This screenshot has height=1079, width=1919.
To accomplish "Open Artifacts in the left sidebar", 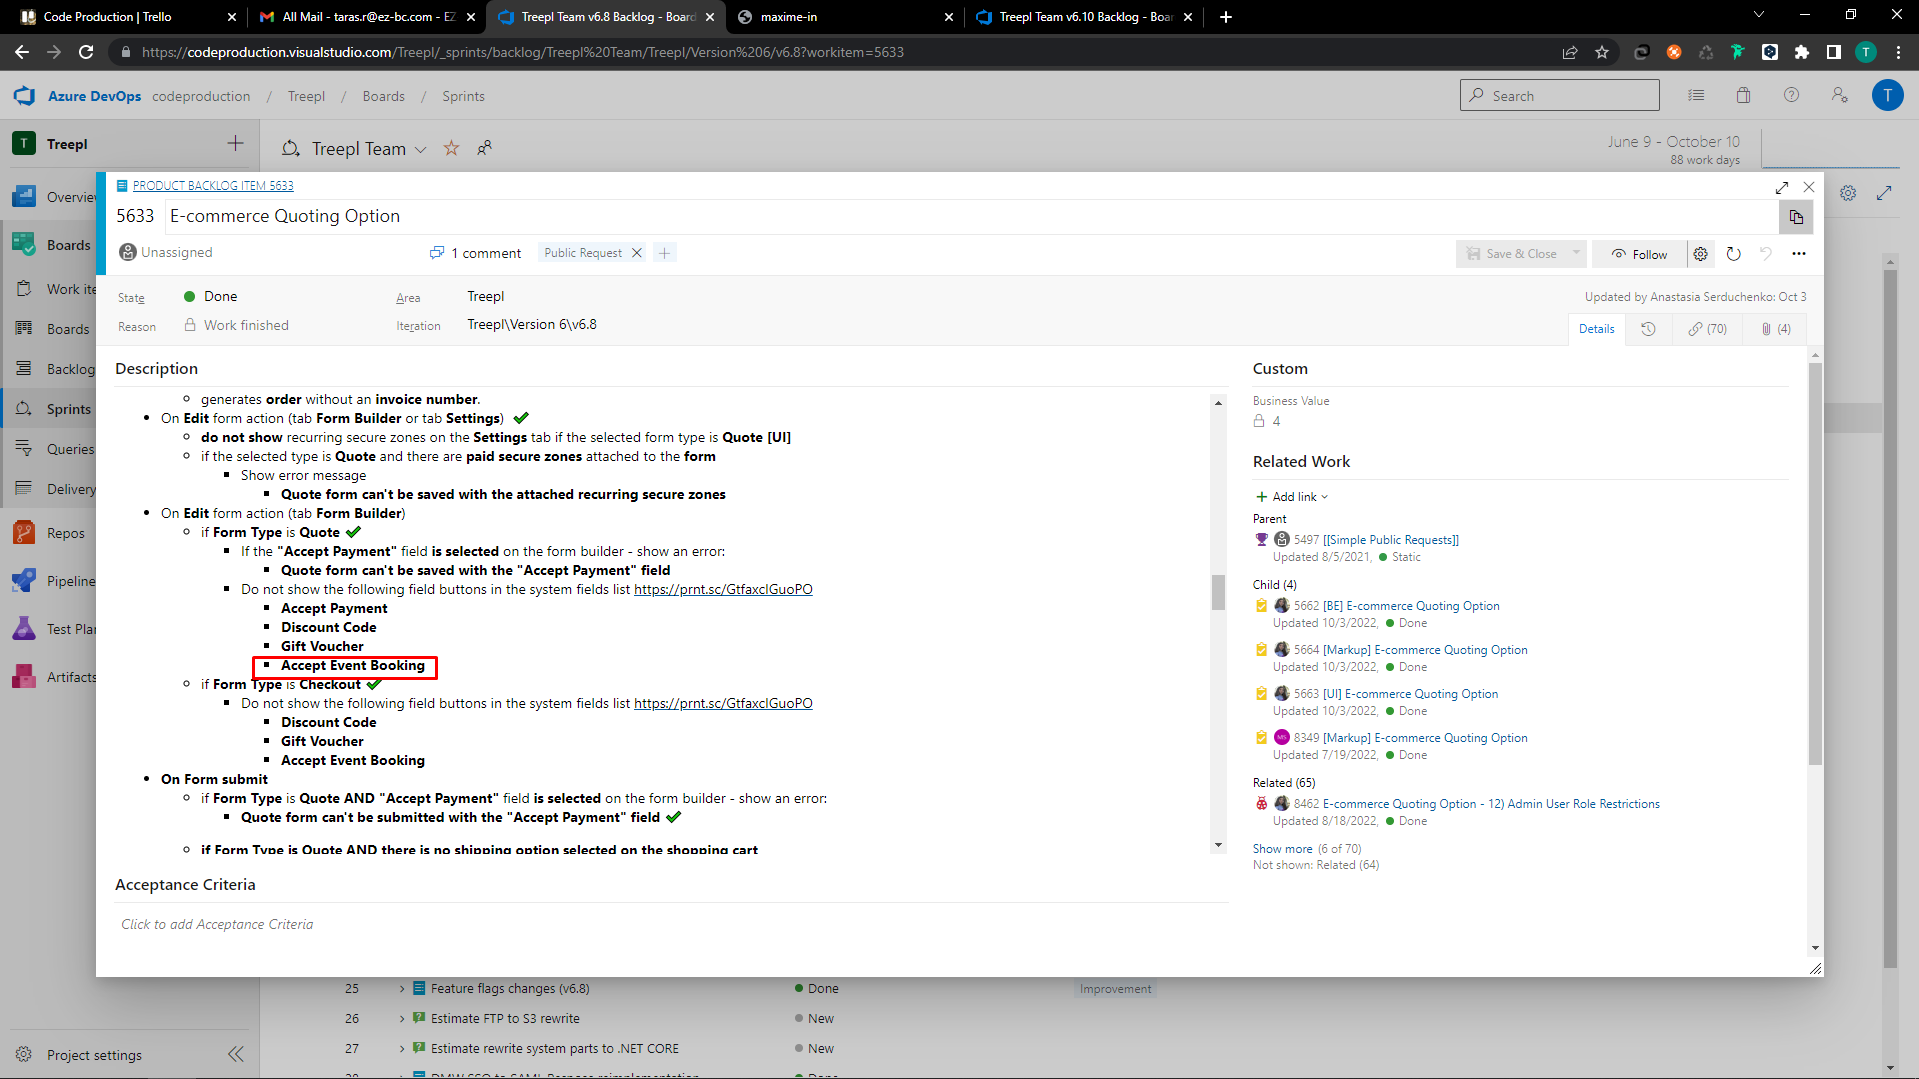I will 55,677.
